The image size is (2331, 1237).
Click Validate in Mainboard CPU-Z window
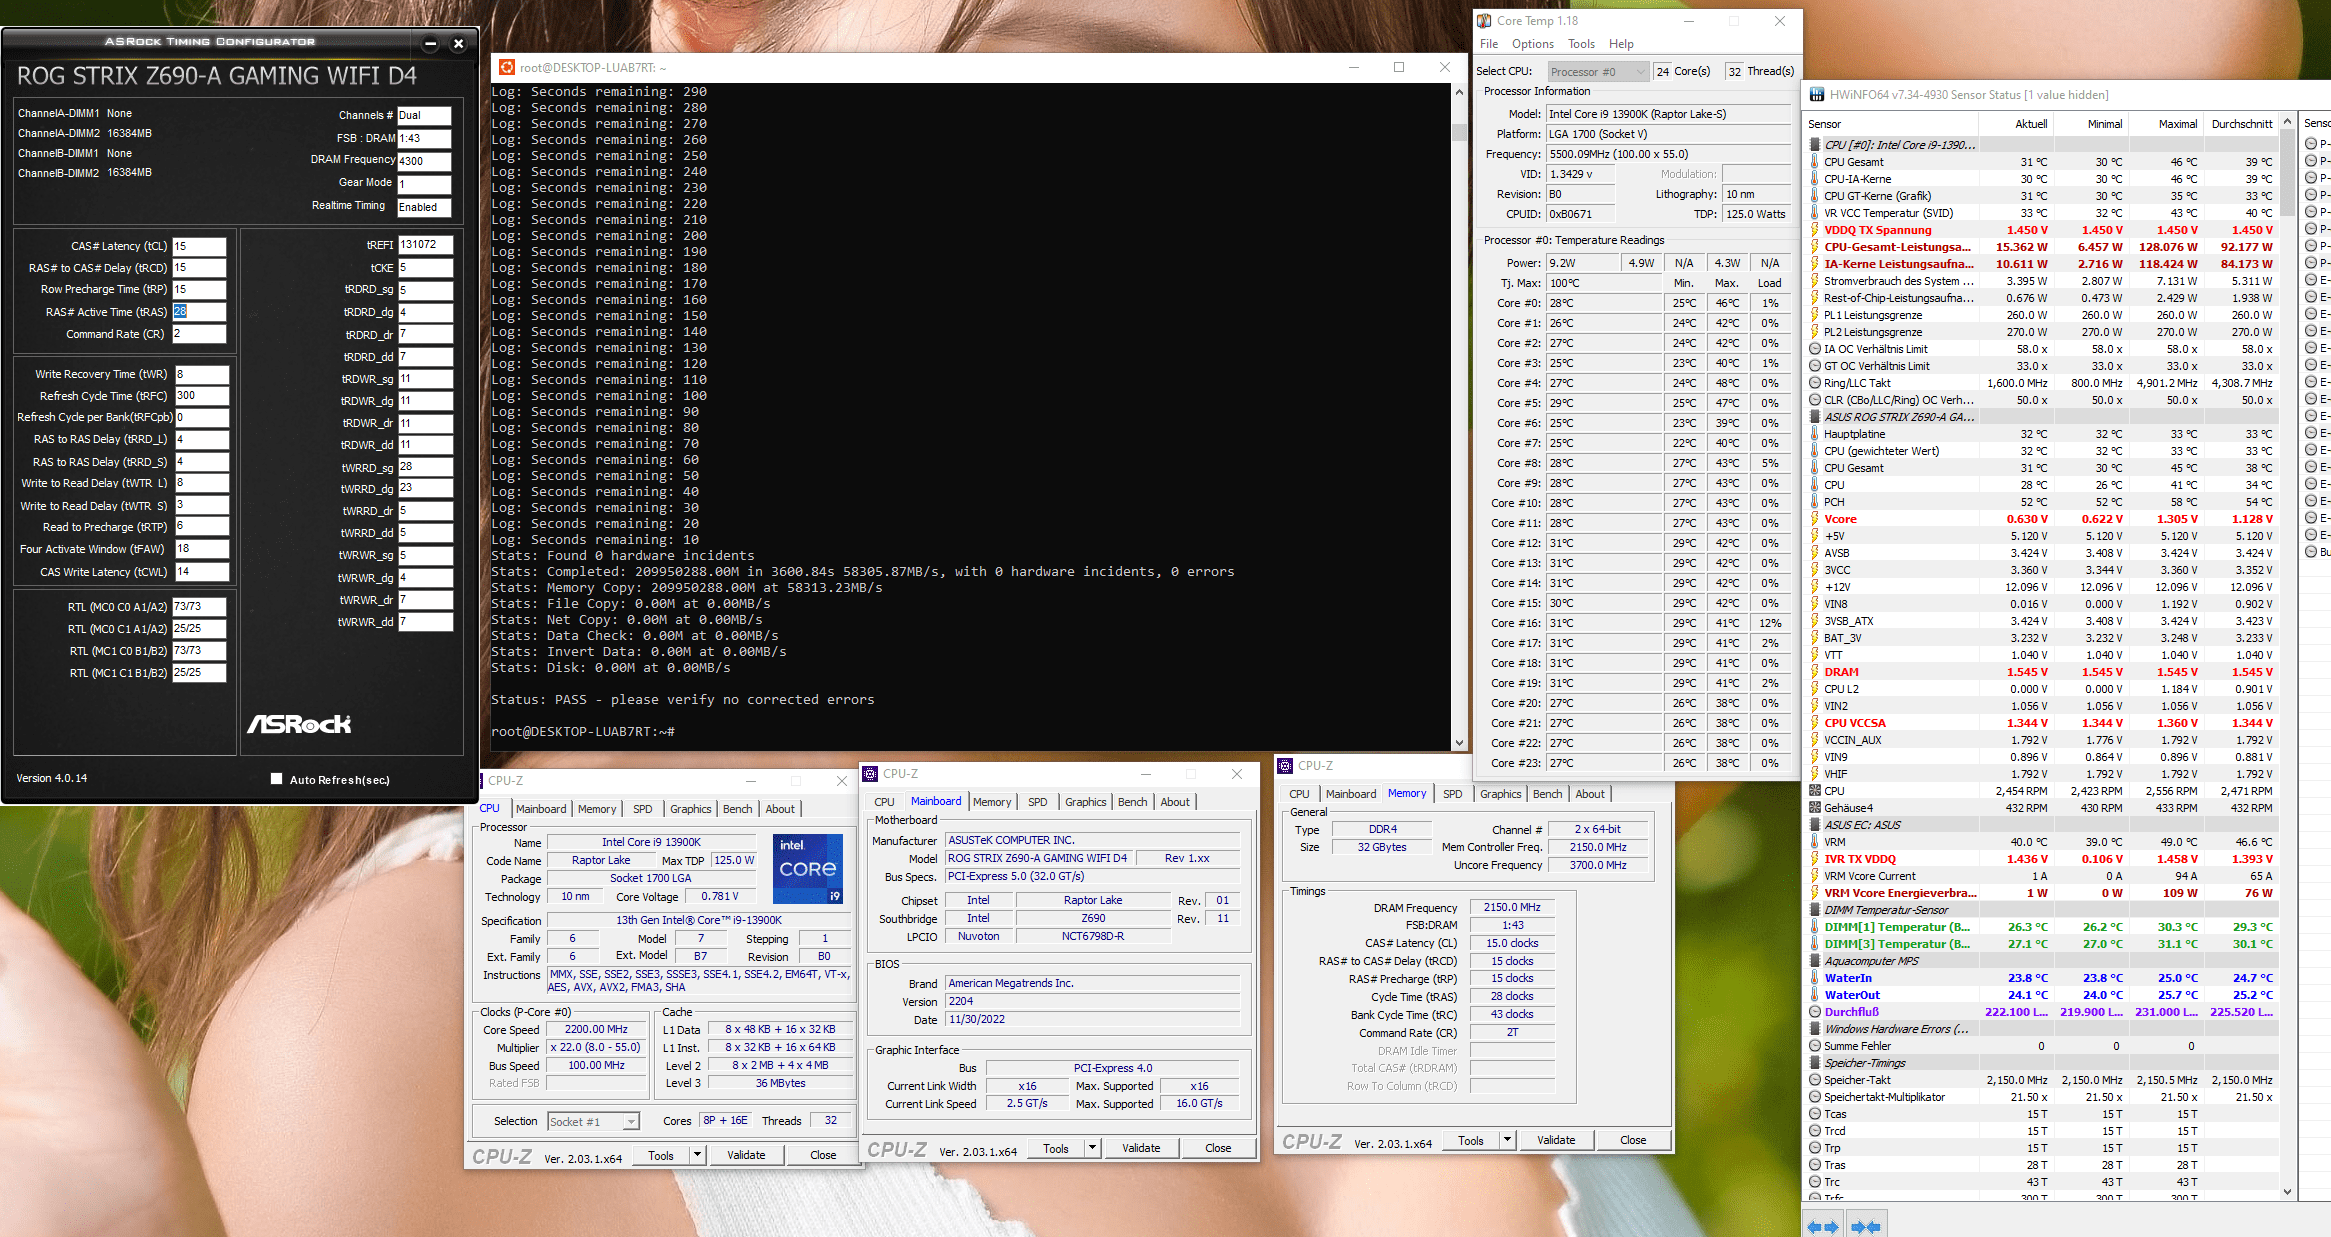tap(1140, 1148)
